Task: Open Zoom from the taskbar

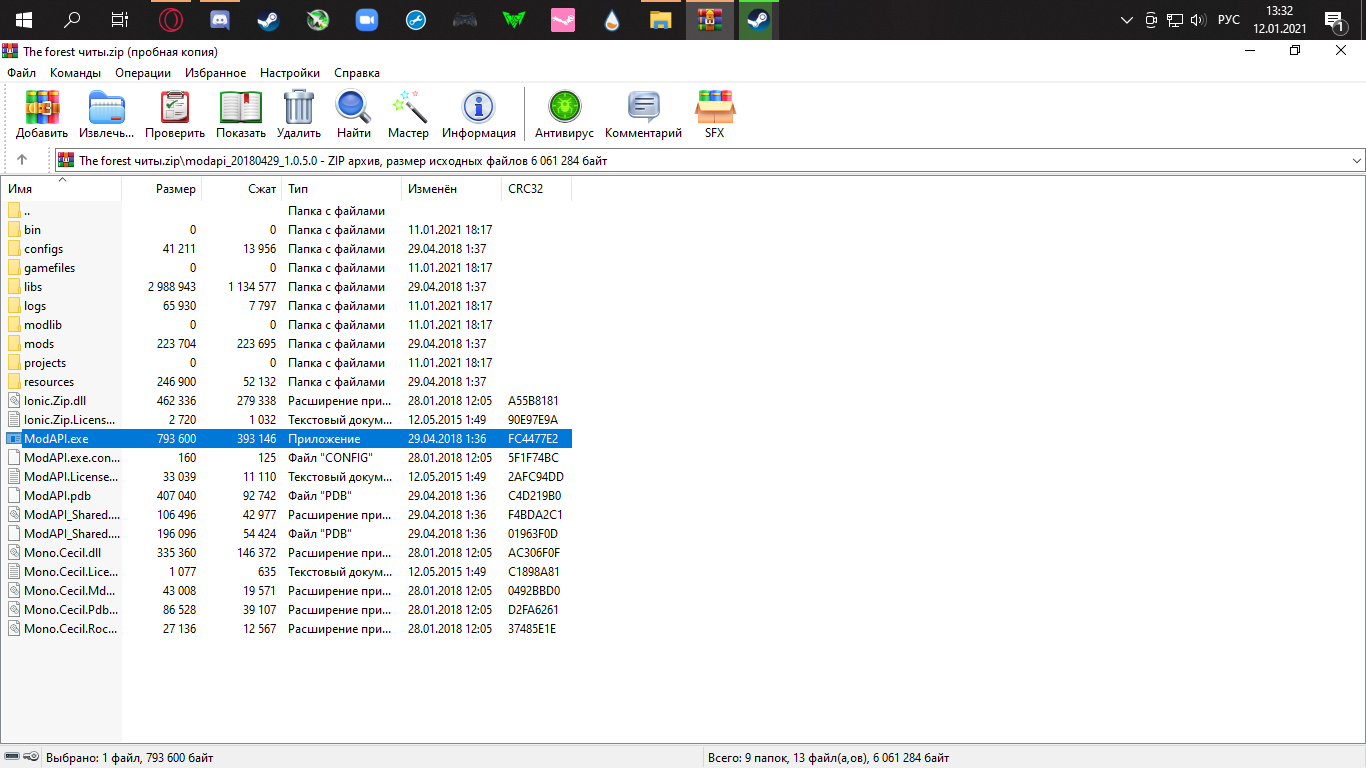Action: tap(368, 20)
